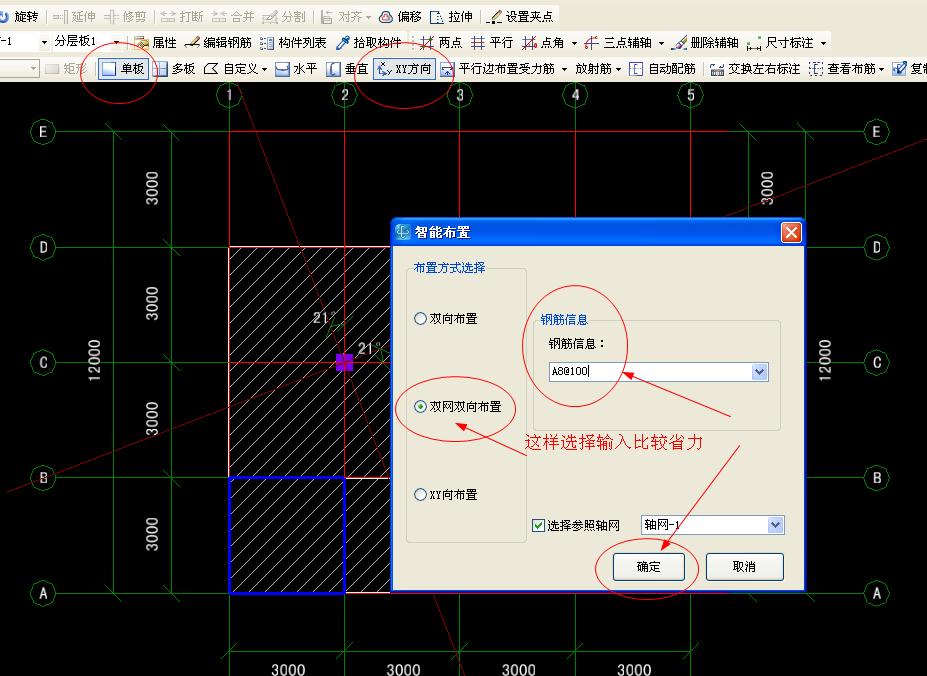
Task: Click axis bubble number 5
Action: point(691,95)
